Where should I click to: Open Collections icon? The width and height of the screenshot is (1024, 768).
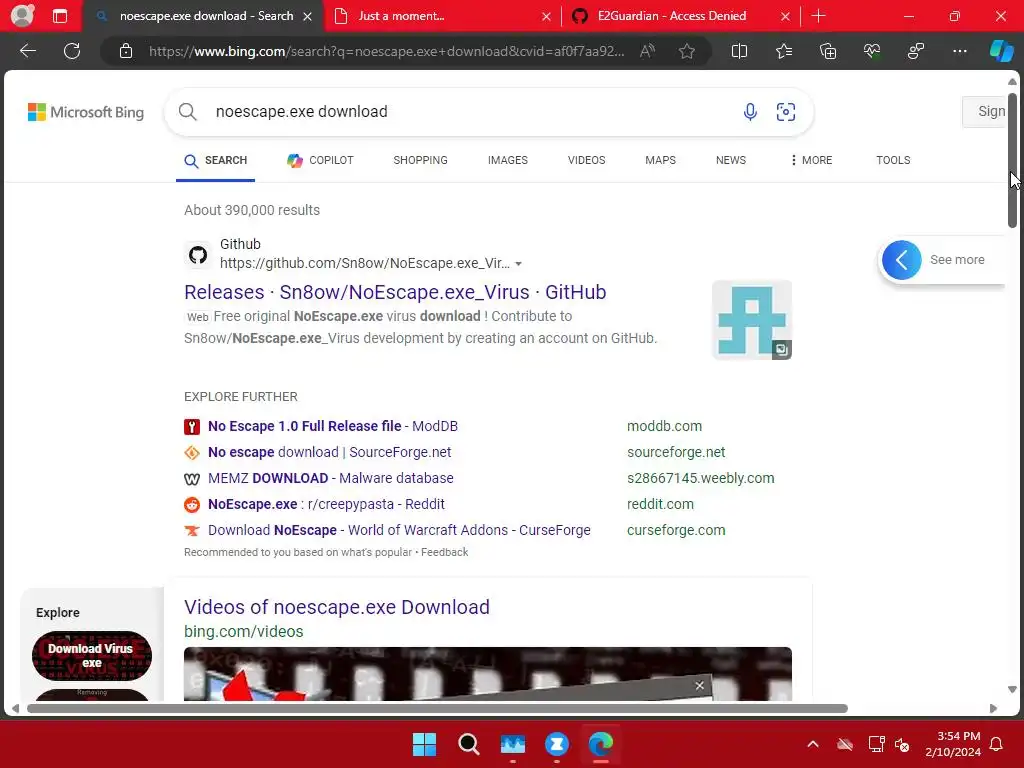pyautogui.click(x=827, y=51)
